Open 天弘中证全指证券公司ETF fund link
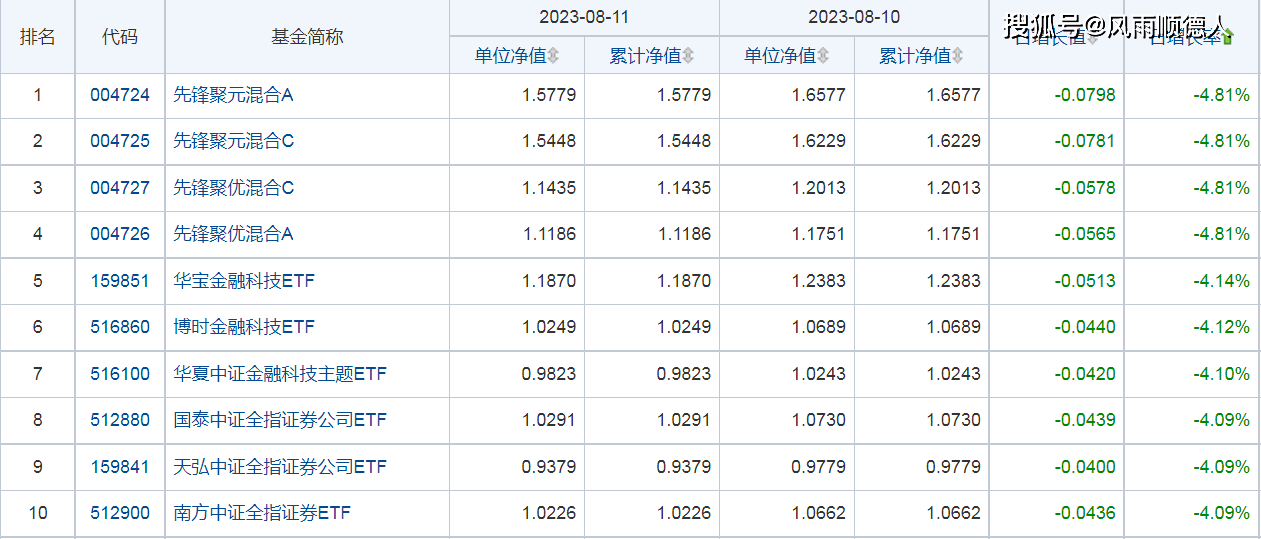The width and height of the screenshot is (1261, 539). [x=280, y=467]
